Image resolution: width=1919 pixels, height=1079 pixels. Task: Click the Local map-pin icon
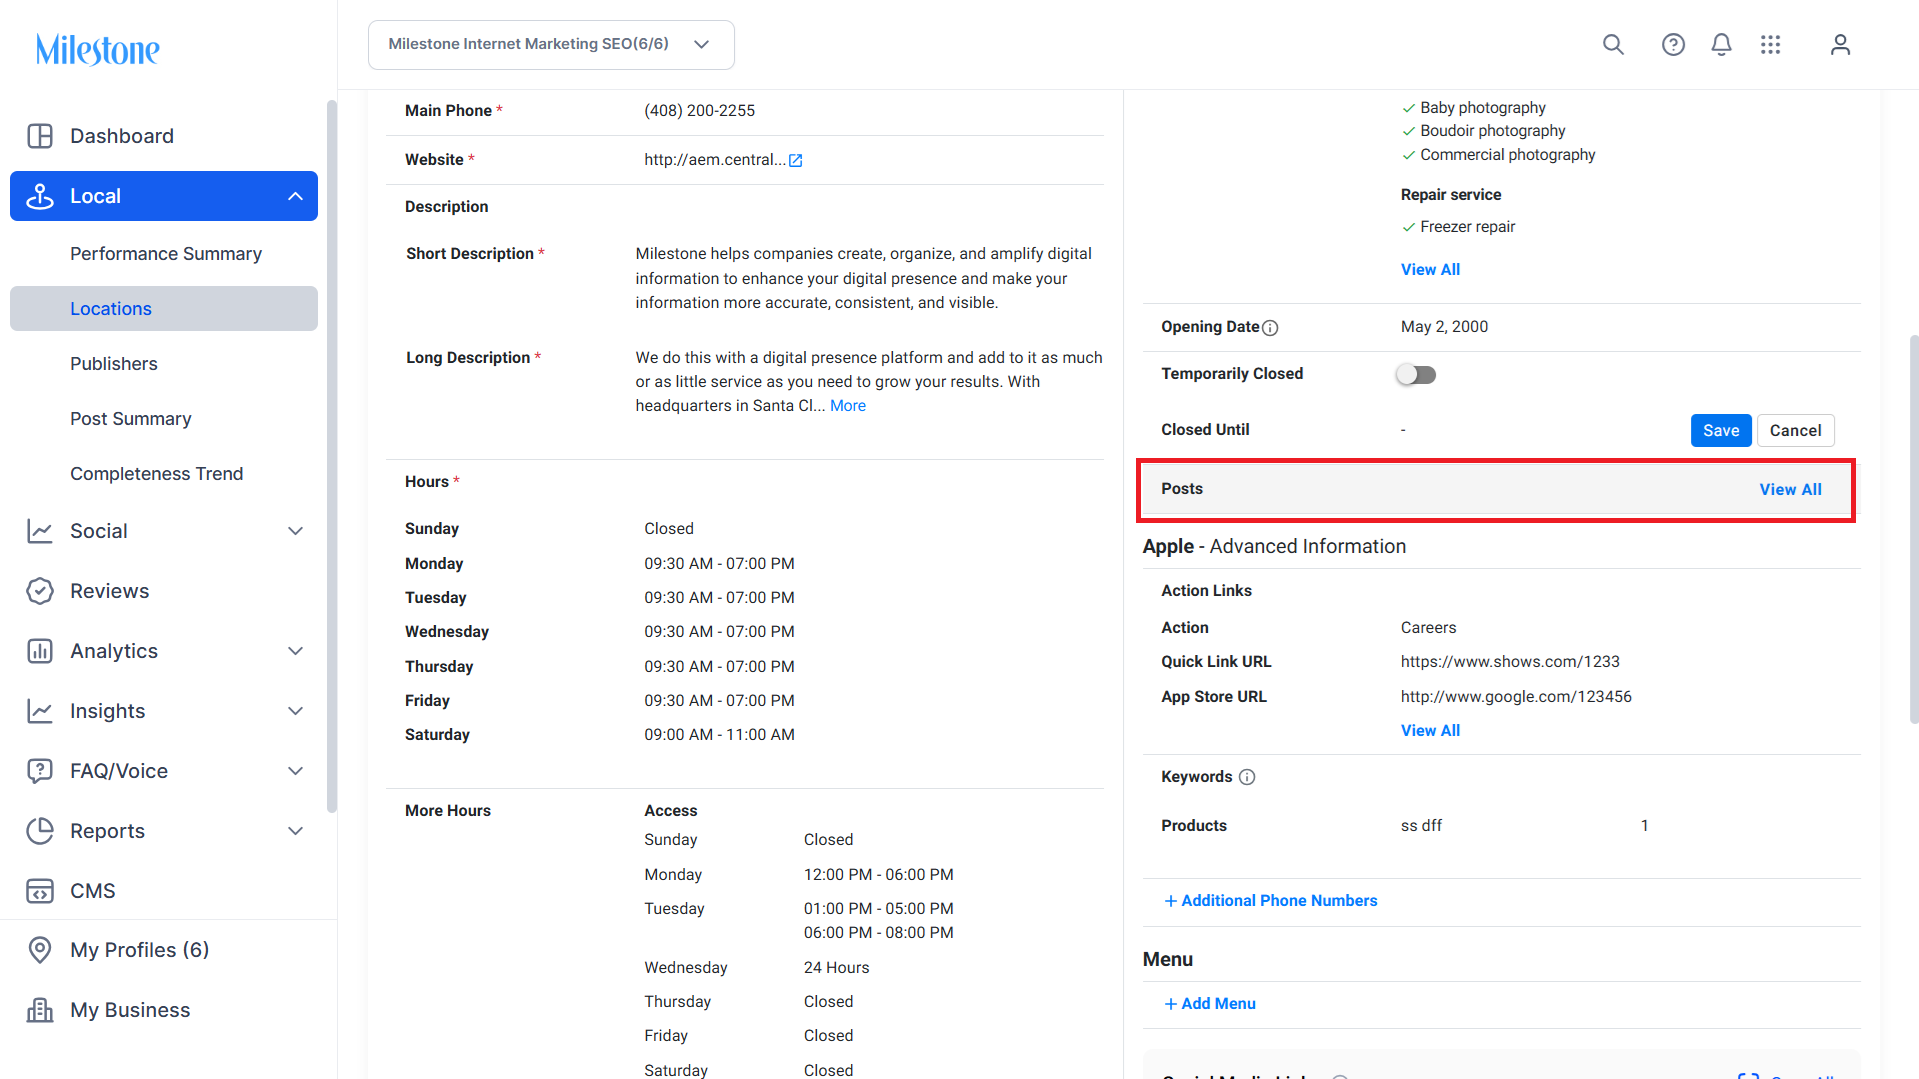pos(40,196)
